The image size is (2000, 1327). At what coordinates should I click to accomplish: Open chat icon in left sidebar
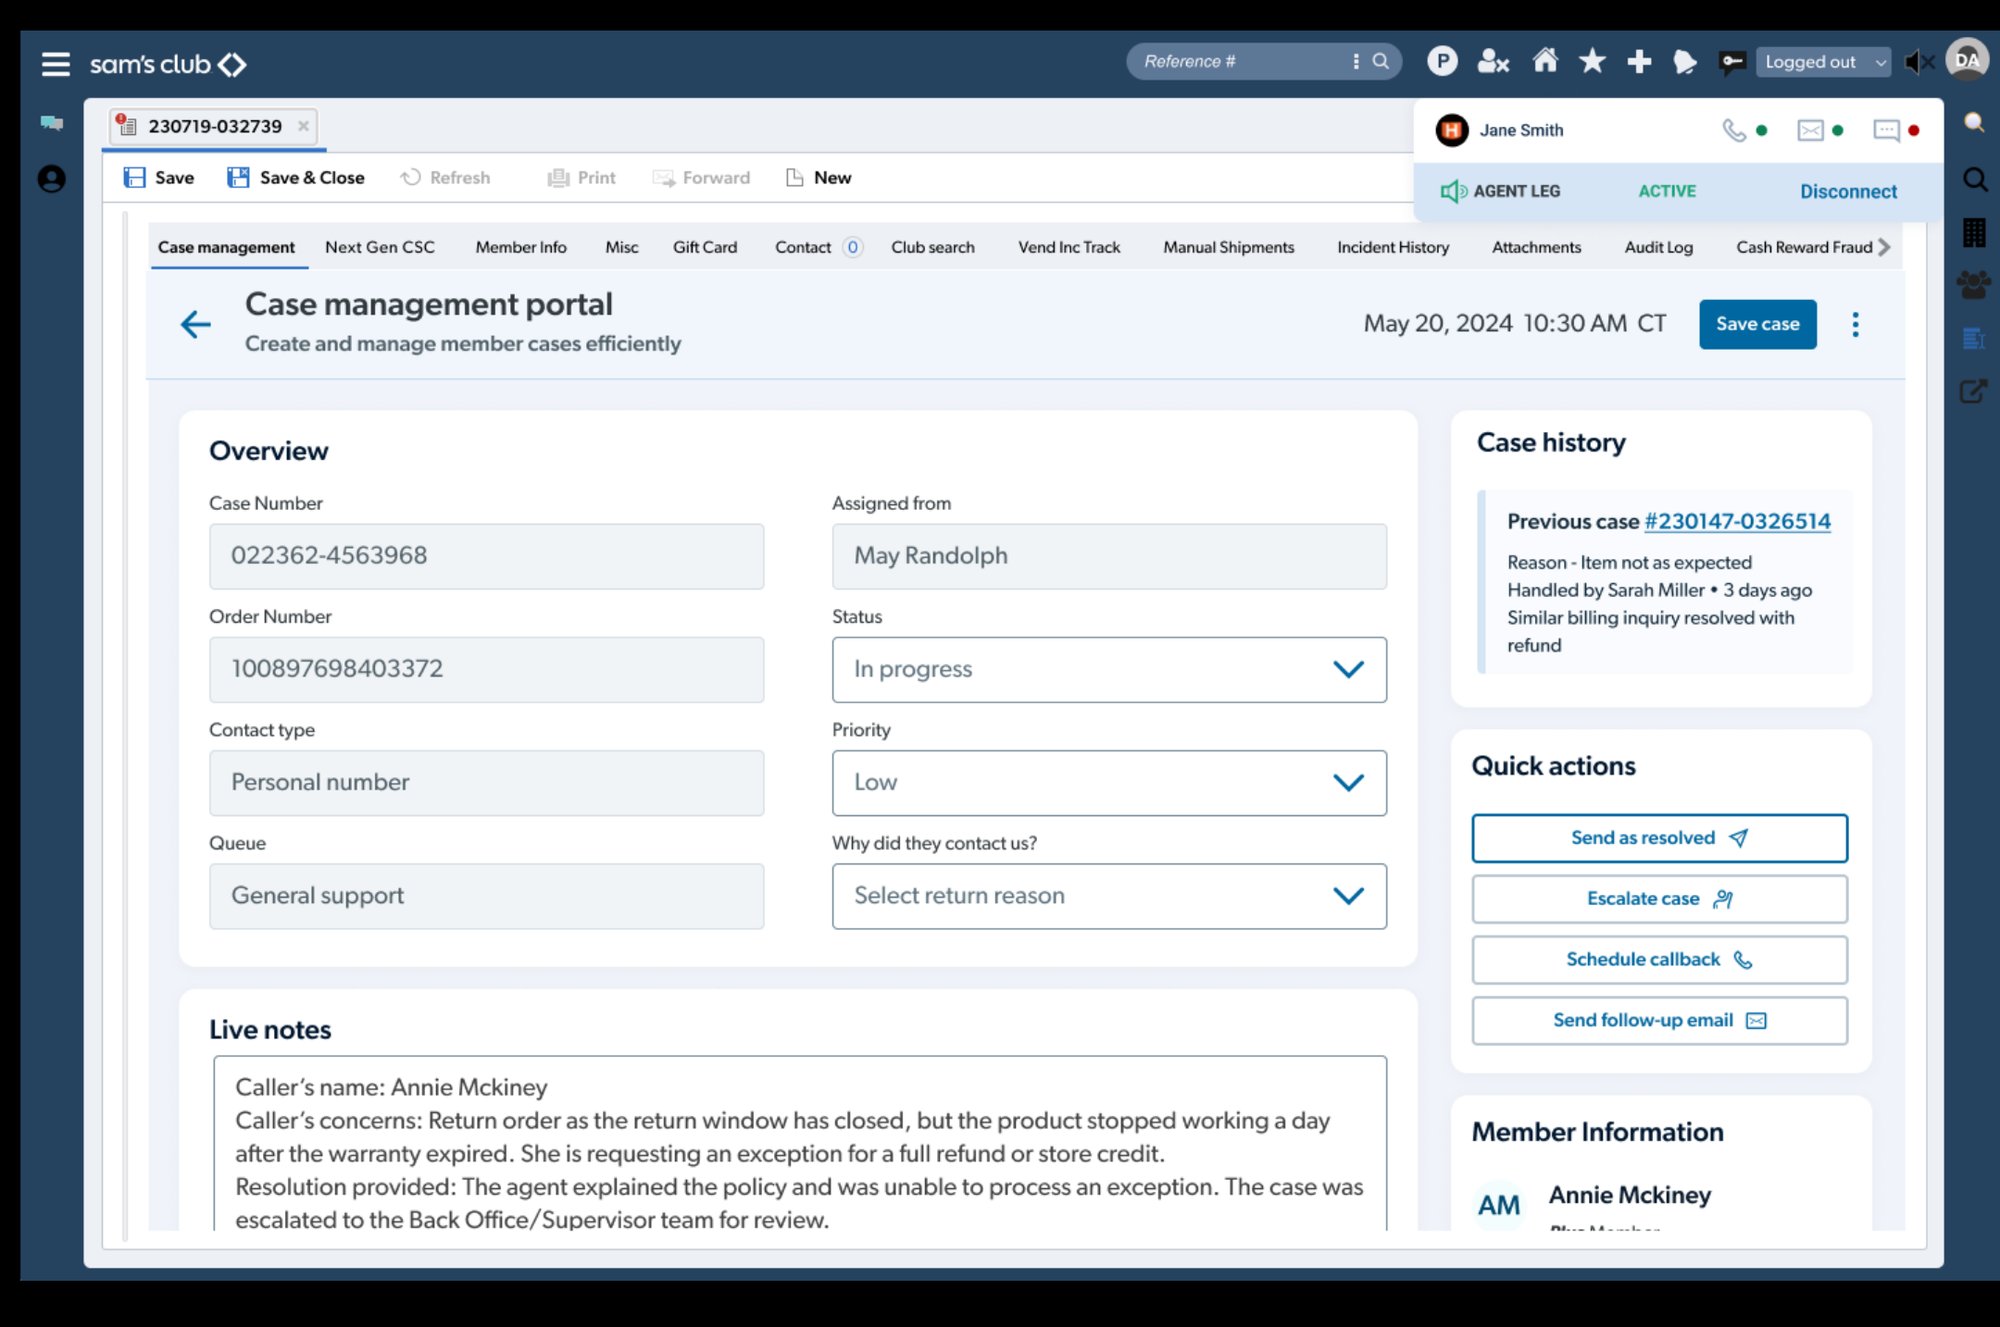click(52, 123)
